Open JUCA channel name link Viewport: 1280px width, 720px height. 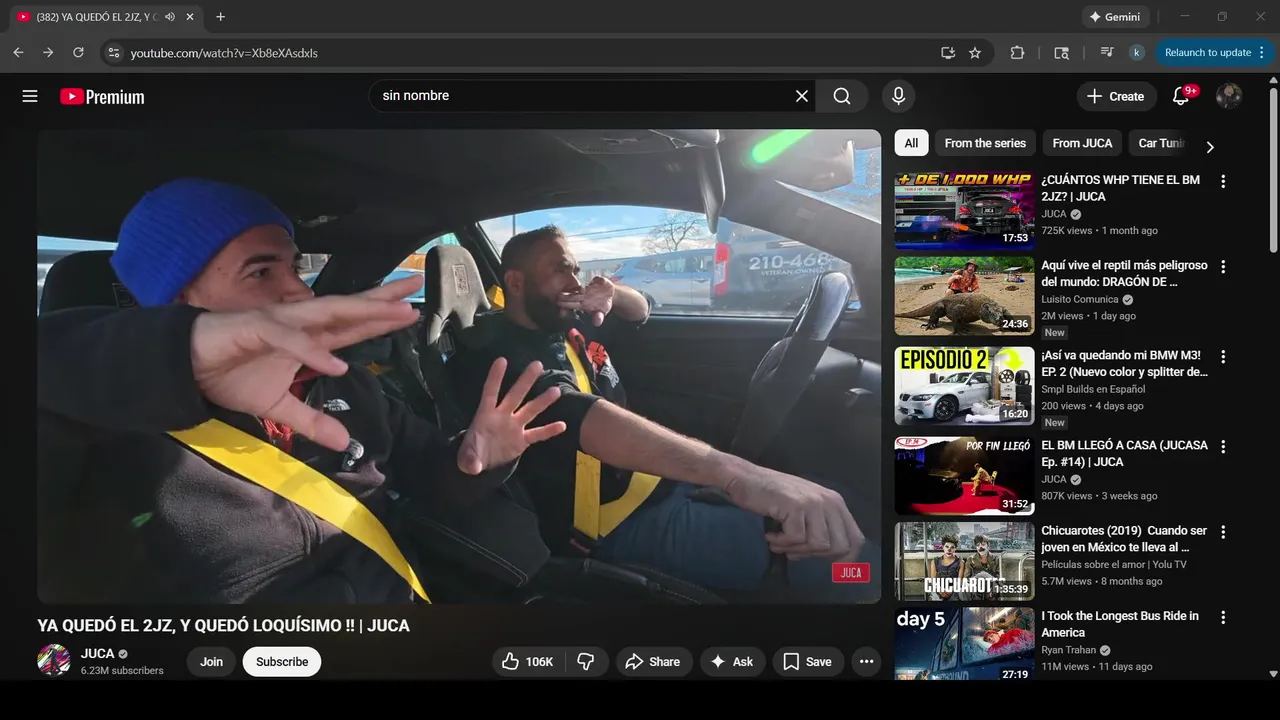coord(97,653)
